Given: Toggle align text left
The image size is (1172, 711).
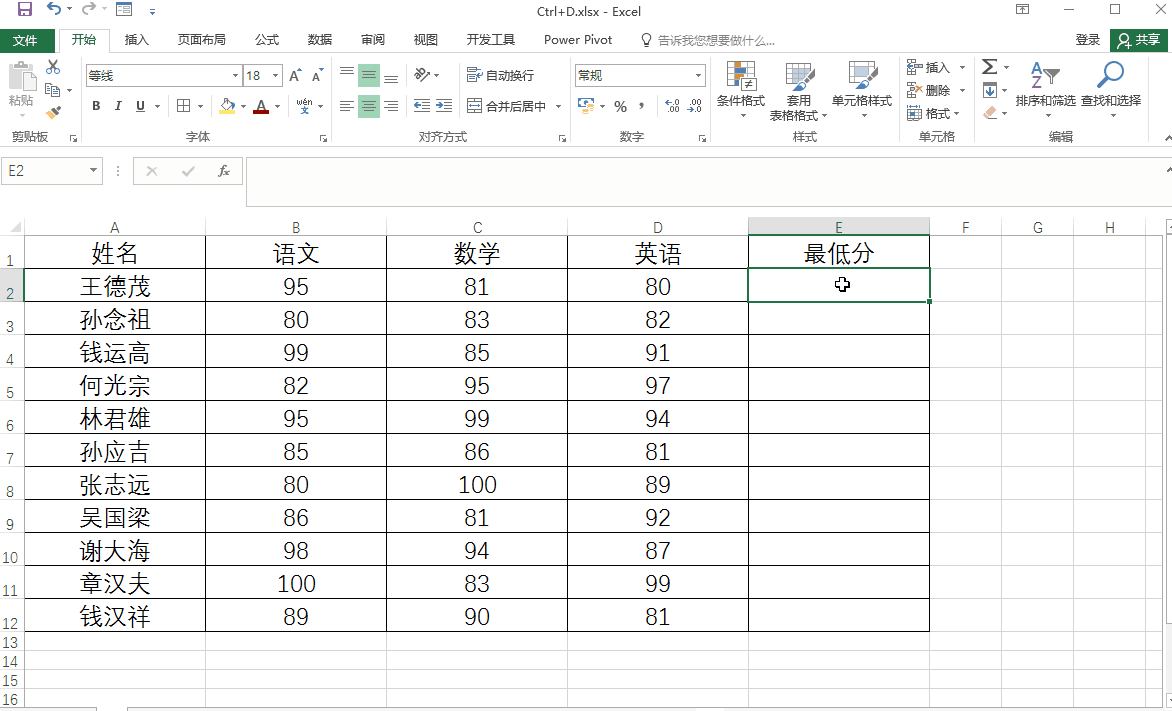Looking at the screenshot, I should click(347, 106).
